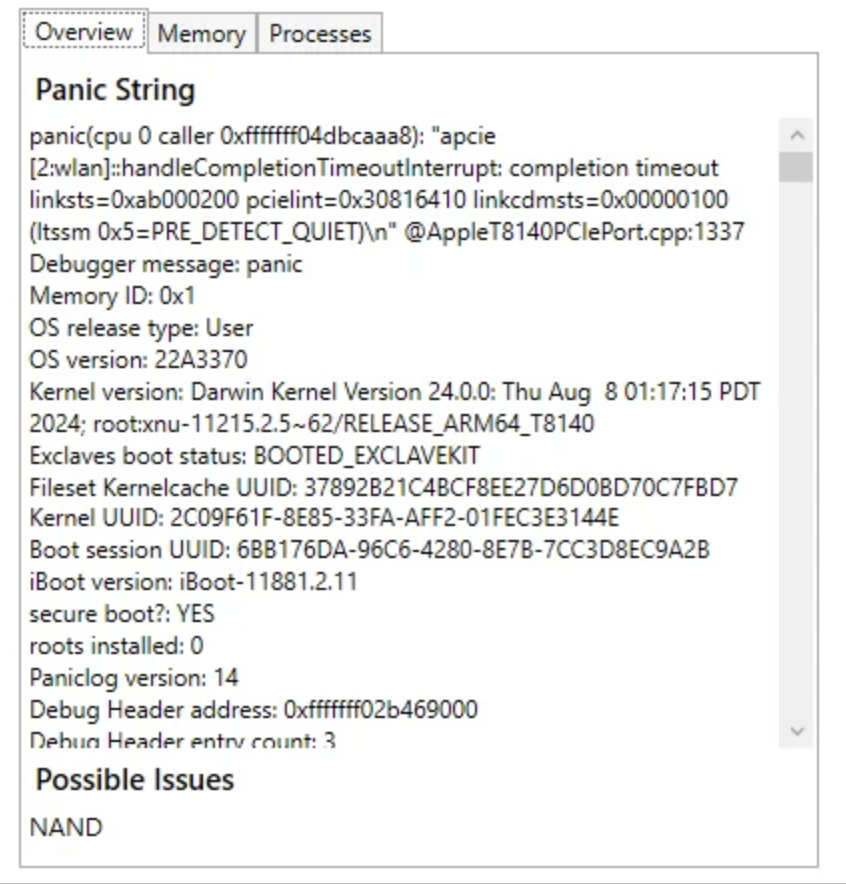Image resolution: width=846 pixels, height=884 pixels.
Task: Select the Overview tab
Action: 84,31
